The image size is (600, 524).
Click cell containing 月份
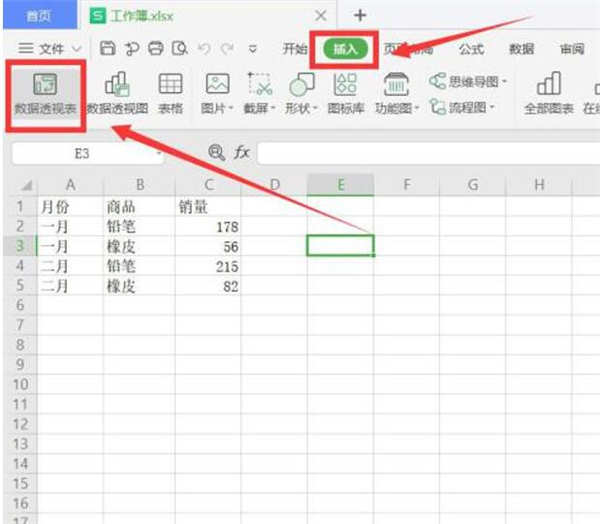(x=70, y=207)
